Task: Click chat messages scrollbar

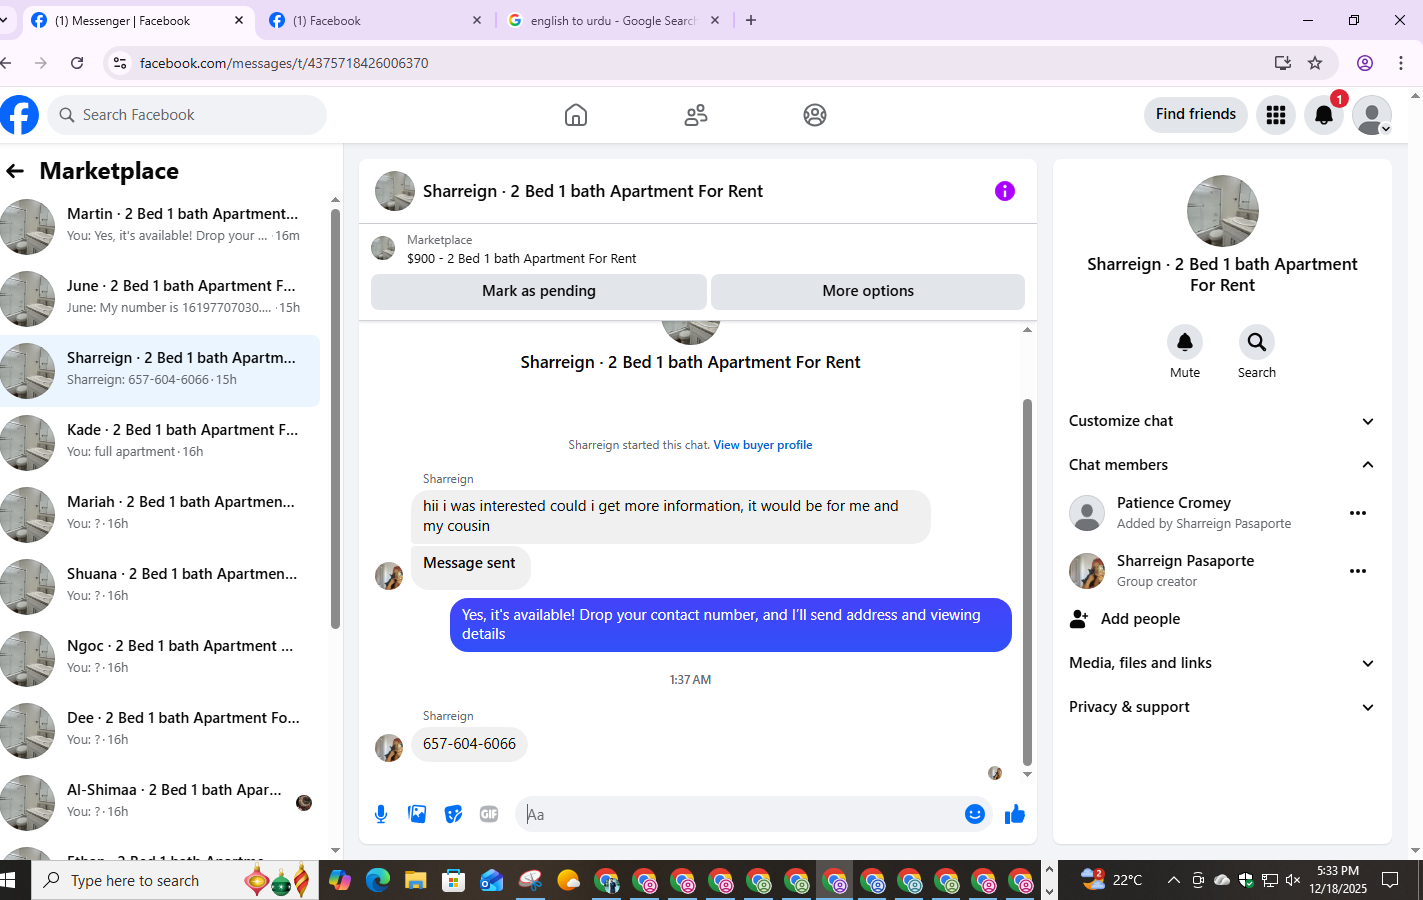Action: tap(1027, 583)
